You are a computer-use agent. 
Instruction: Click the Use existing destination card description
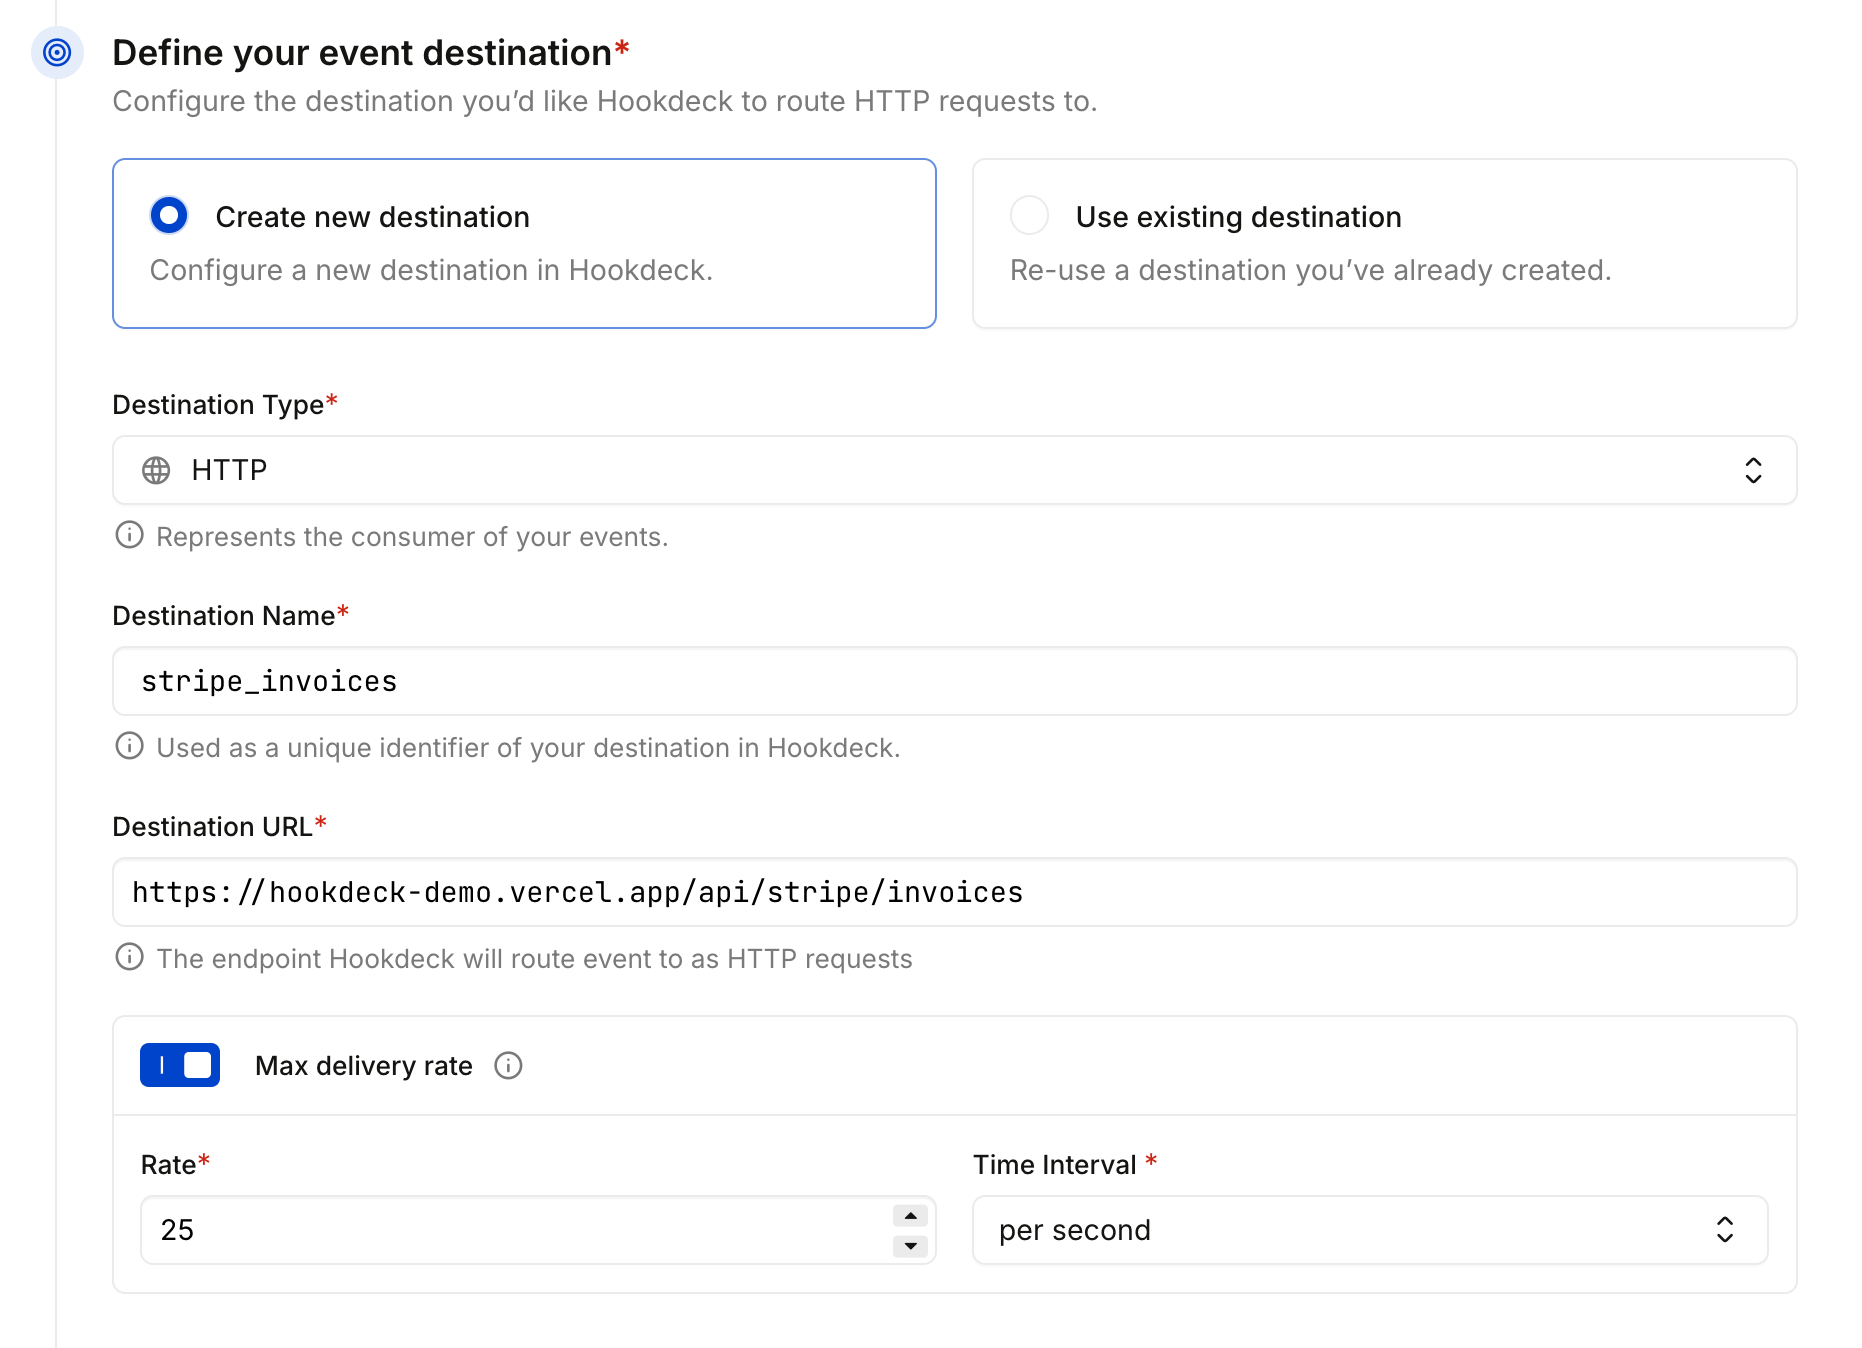click(1310, 270)
